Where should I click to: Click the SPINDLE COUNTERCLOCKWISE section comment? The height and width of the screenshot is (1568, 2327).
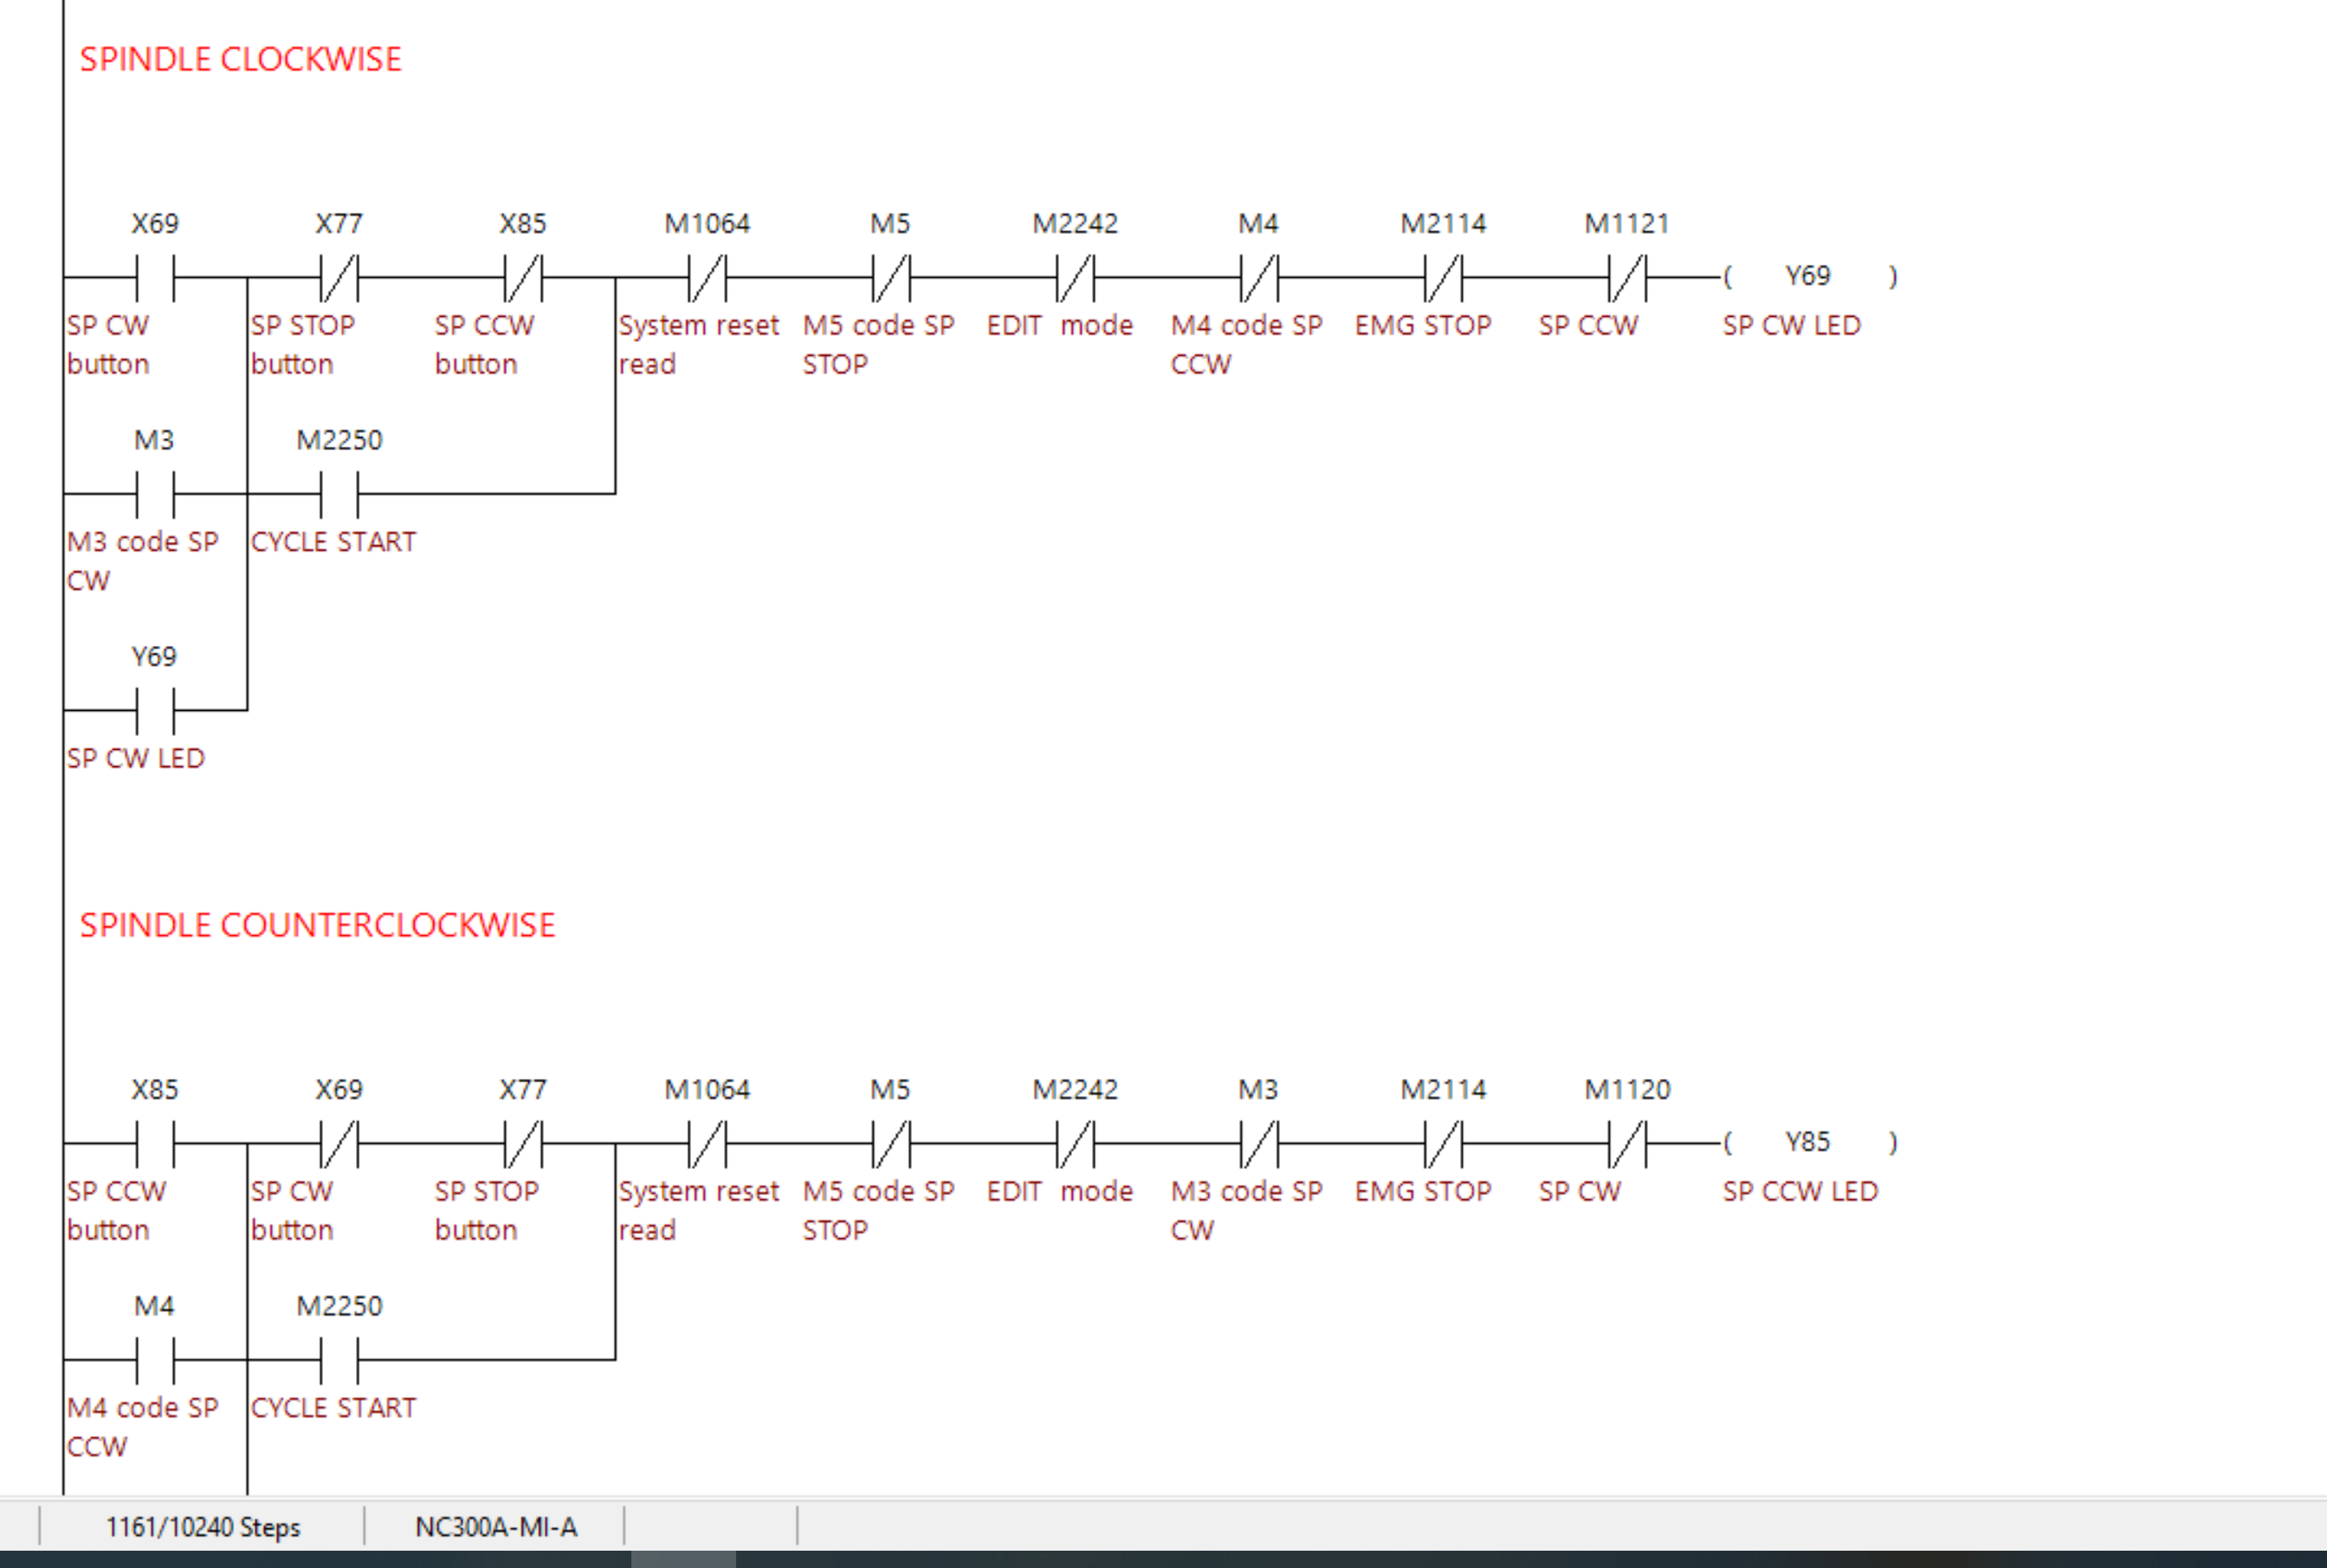(317, 925)
